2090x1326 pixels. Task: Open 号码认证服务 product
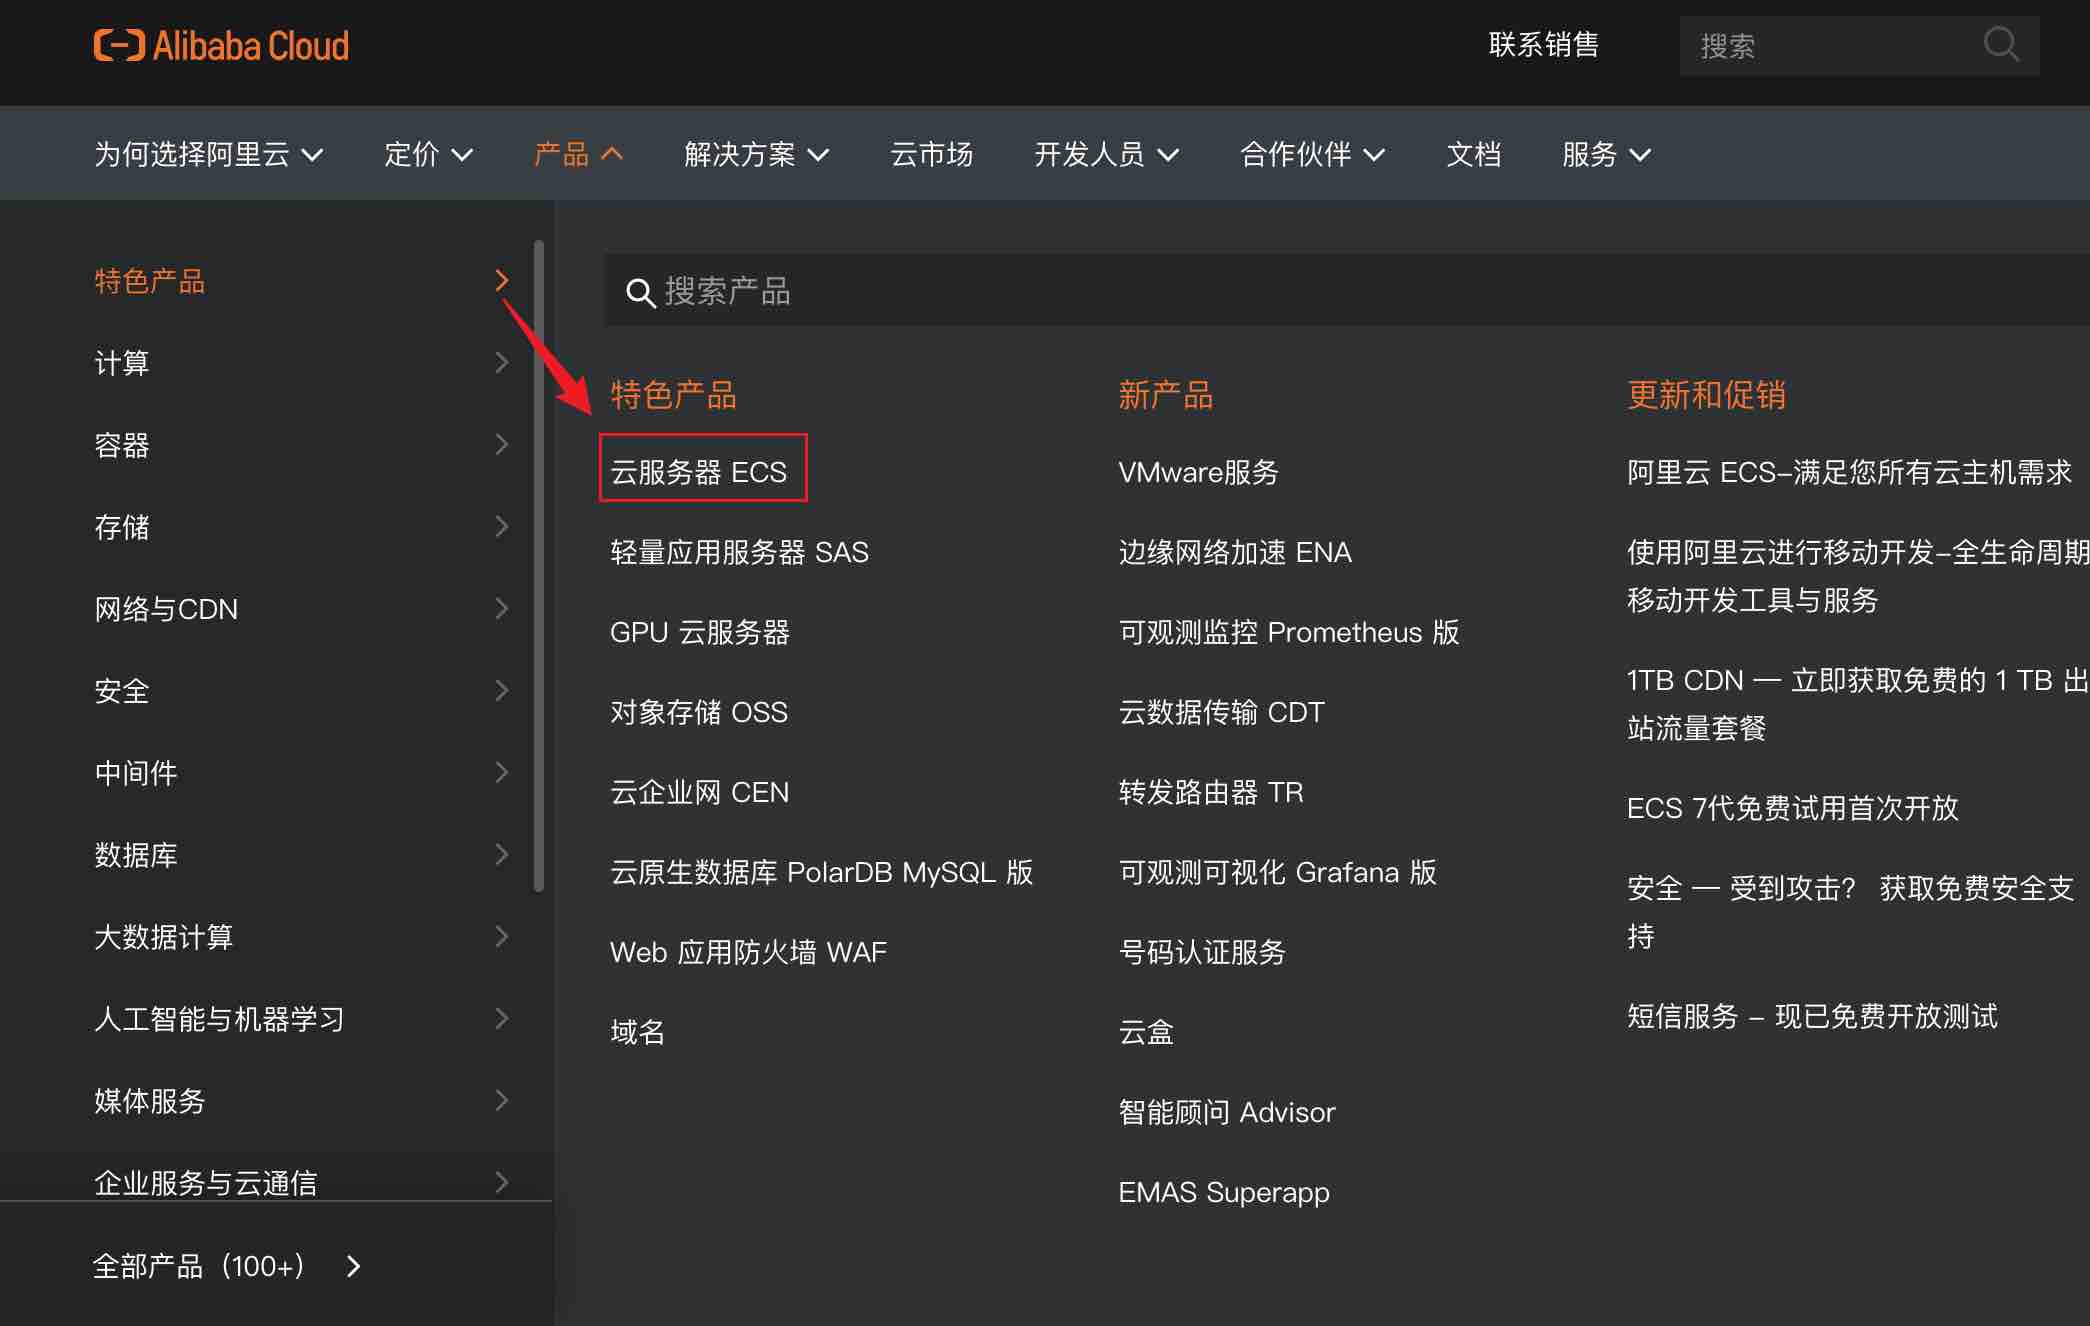1202,952
